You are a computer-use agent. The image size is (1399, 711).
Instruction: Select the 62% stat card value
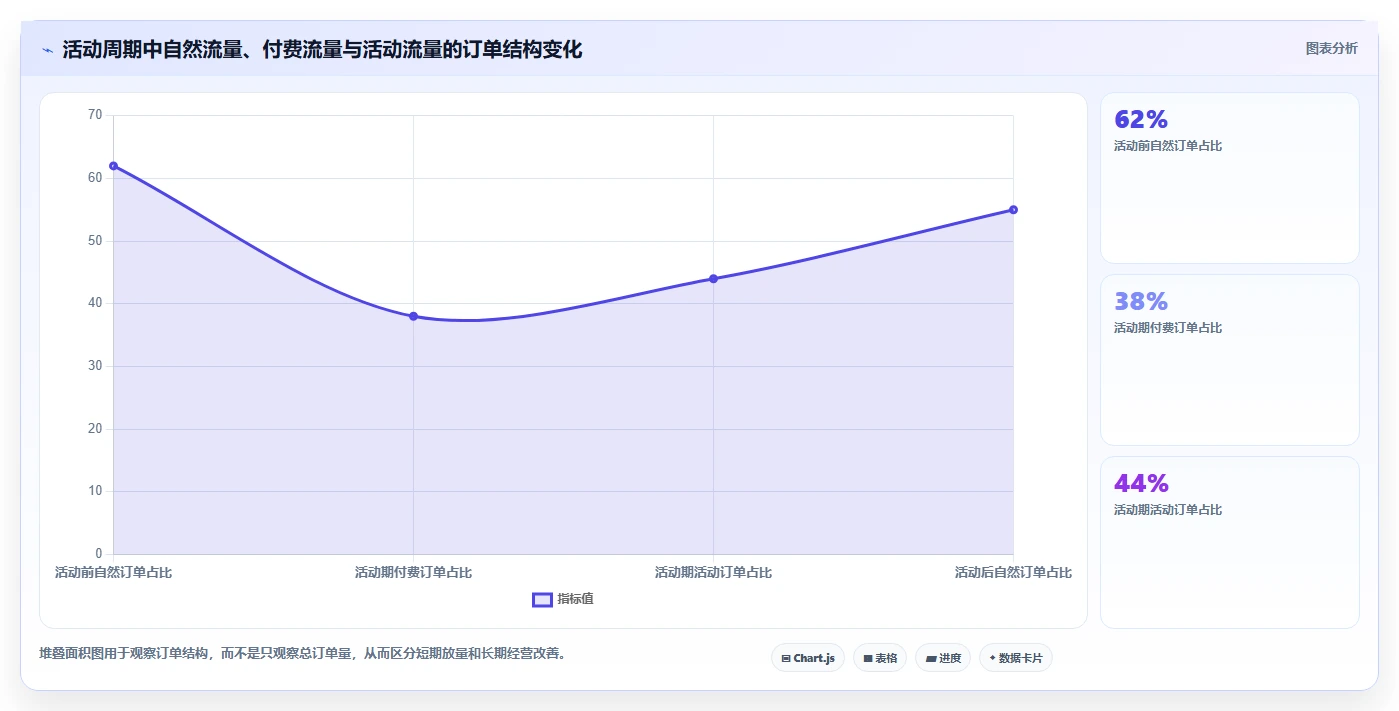(x=1141, y=120)
